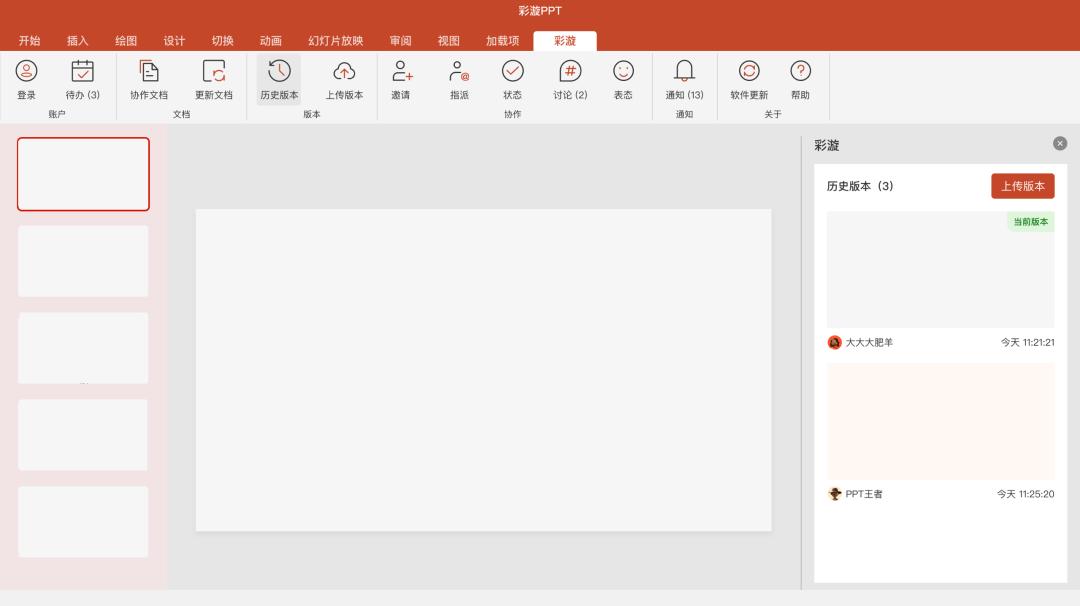Open the 讨论 (2) discussion panel

coord(568,80)
